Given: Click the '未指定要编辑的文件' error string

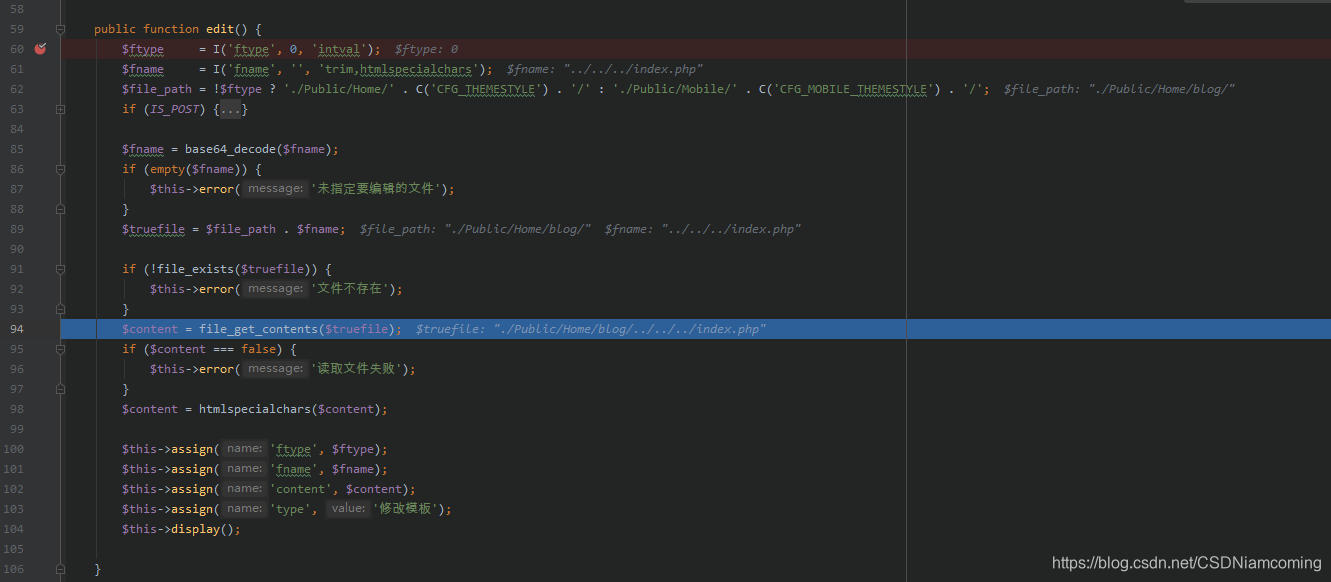Looking at the screenshot, I should pyautogui.click(x=376, y=189).
